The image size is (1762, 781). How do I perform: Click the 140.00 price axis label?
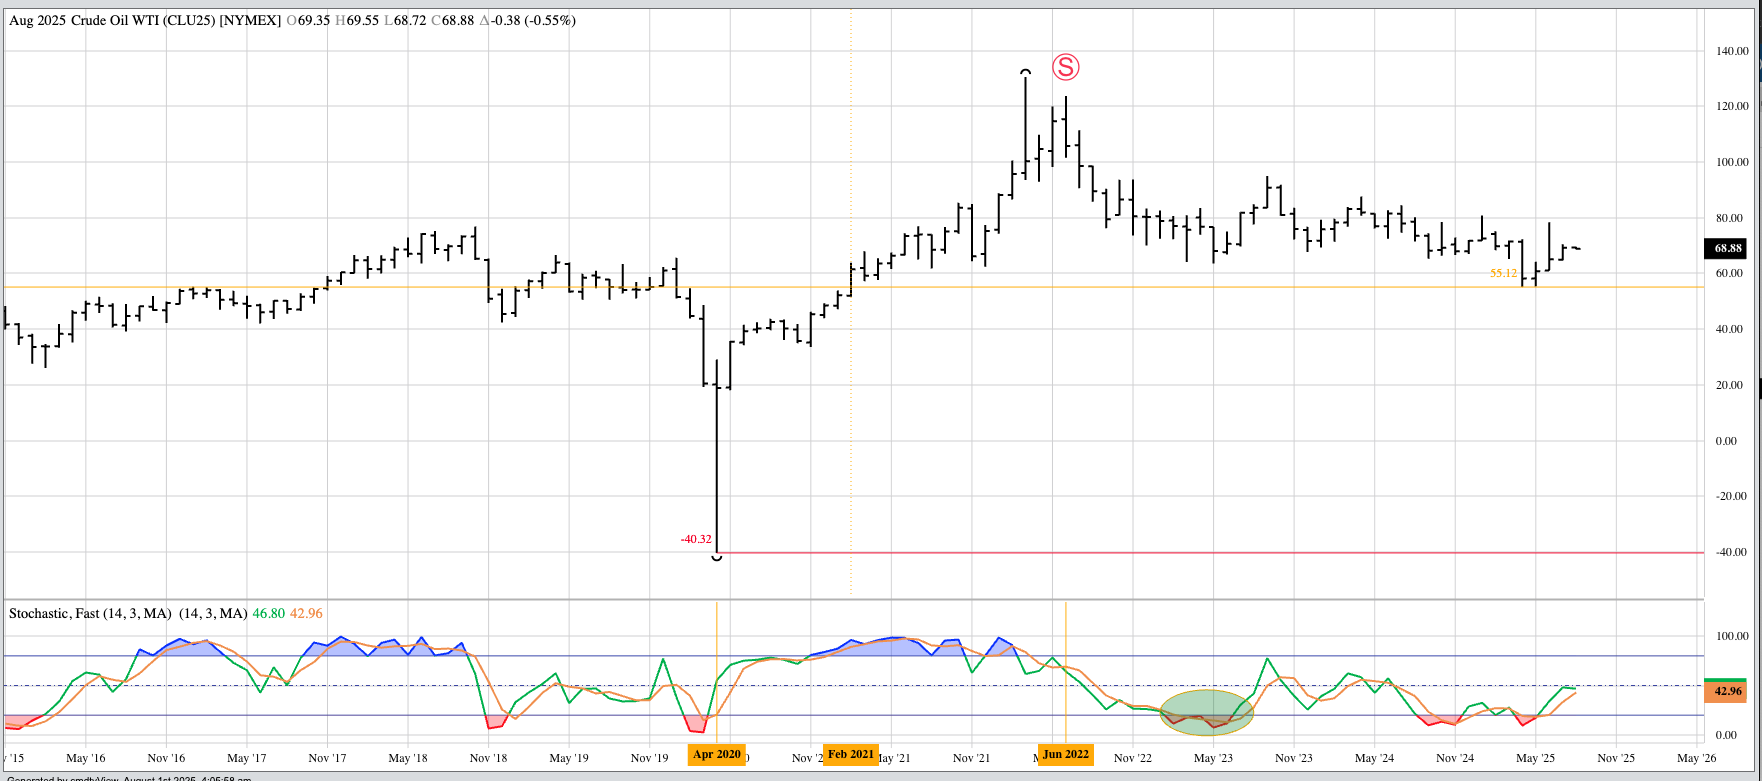click(1732, 50)
